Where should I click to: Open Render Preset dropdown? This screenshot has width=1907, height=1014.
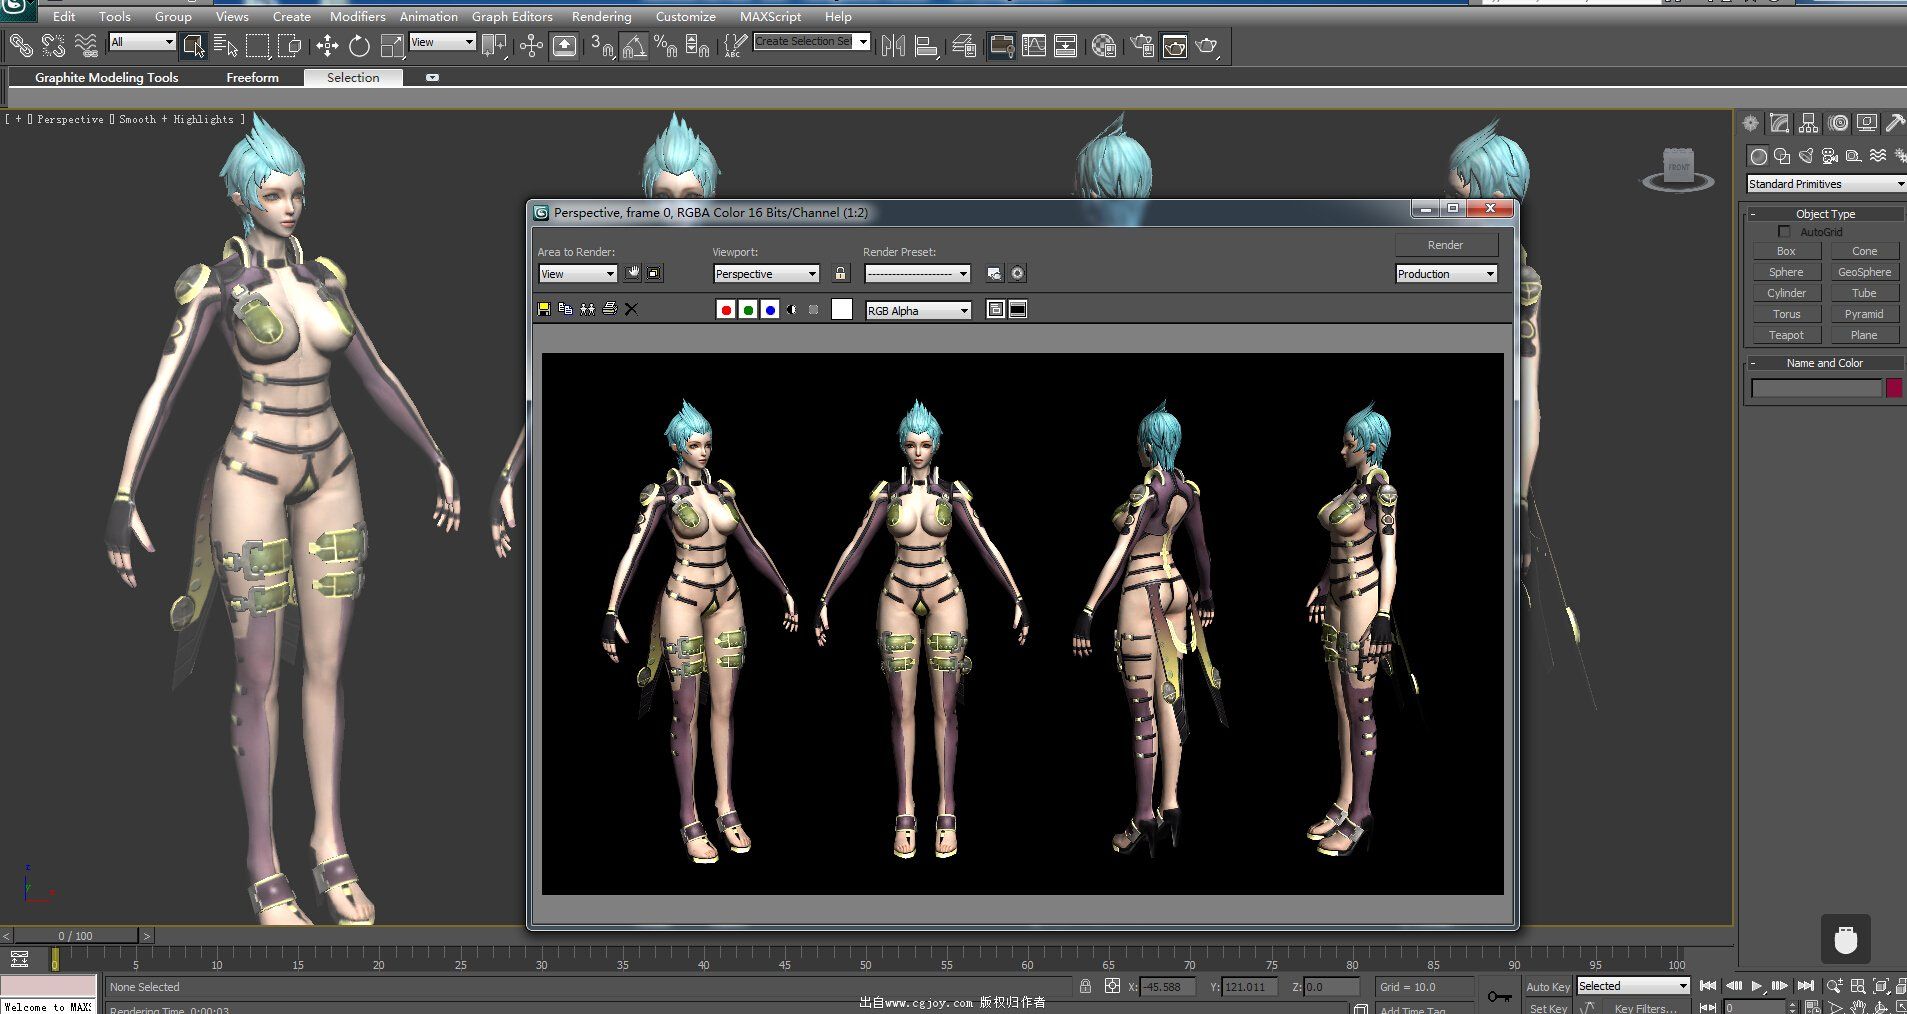918,274
